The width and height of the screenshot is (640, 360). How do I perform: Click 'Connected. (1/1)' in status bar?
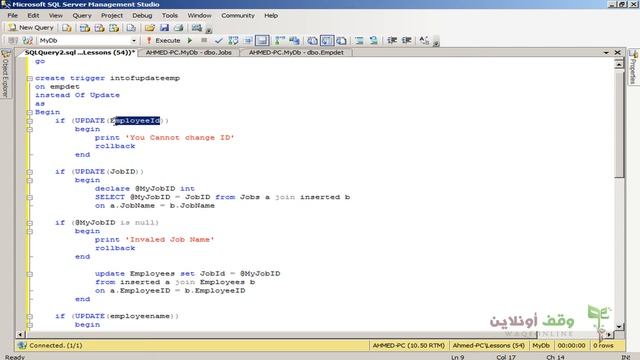tap(56, 345)
